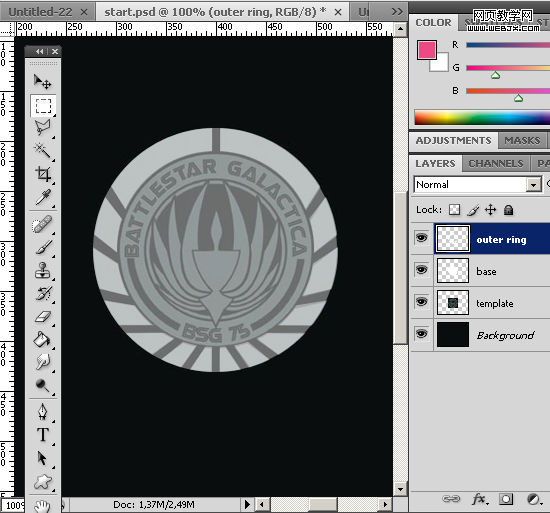Hide the base layer
This screenshot has height=513, width=550.
point(421,270)
